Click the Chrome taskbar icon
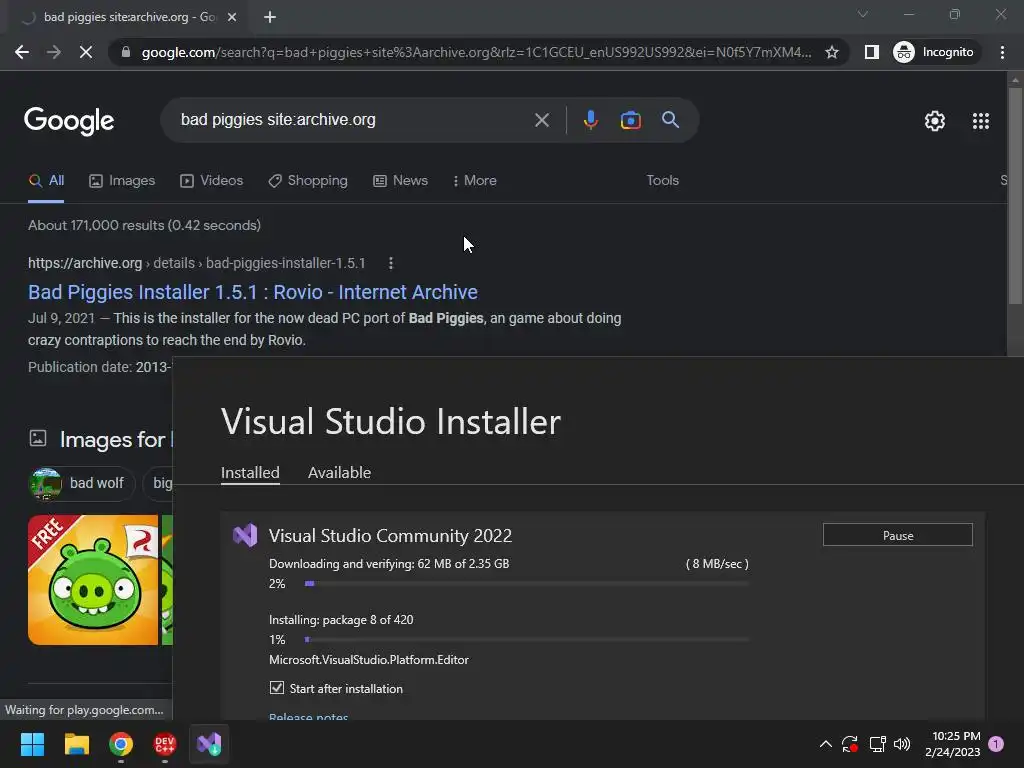 point(121,744)
